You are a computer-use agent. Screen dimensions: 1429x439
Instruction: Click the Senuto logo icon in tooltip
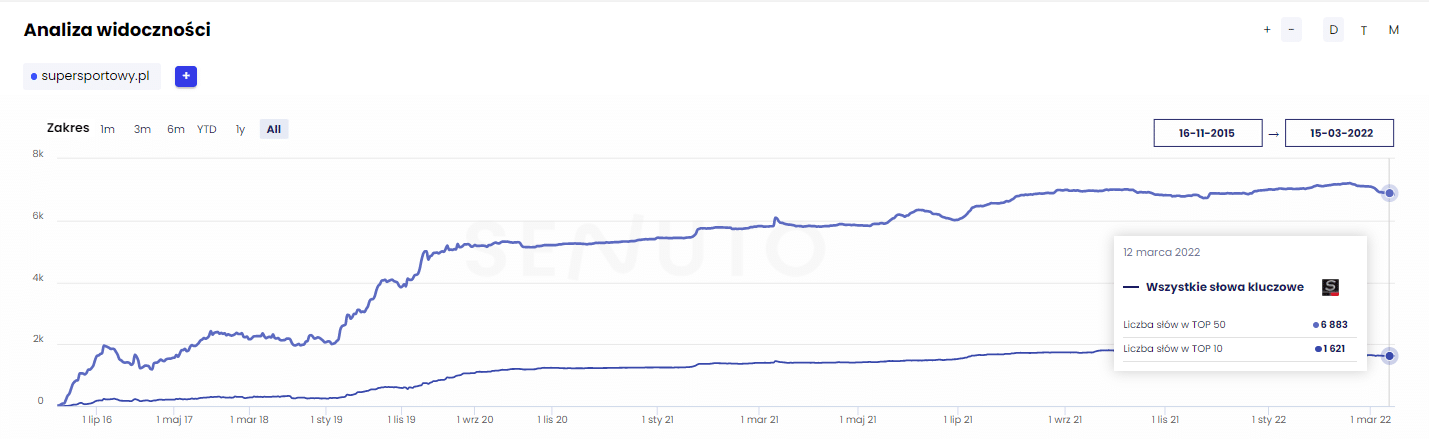1330,287
